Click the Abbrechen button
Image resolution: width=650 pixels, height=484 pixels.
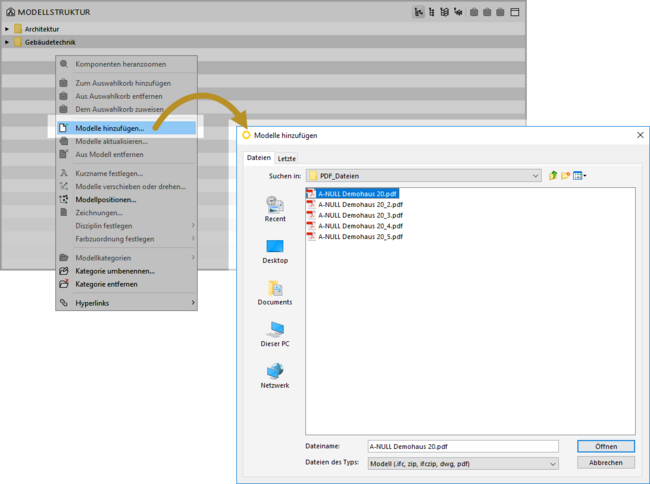[x=606, y=462]
